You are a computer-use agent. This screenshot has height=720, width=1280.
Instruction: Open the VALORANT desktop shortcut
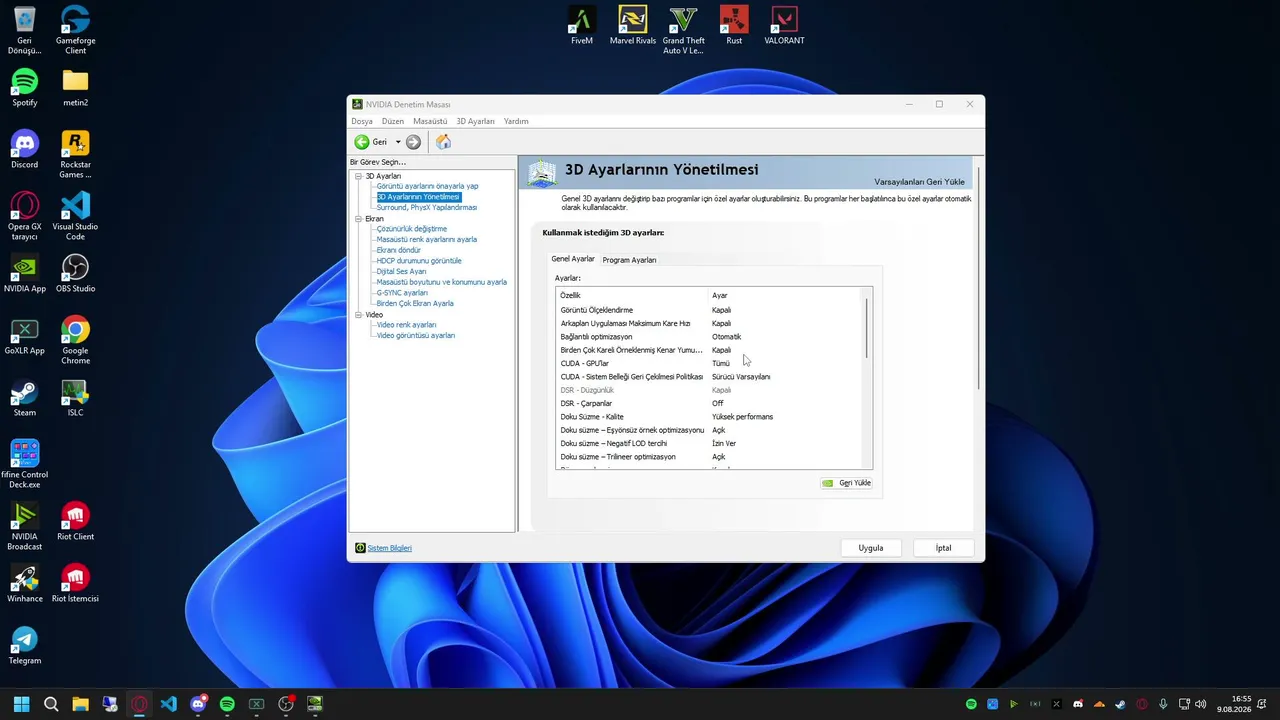[x=784, y=26]
